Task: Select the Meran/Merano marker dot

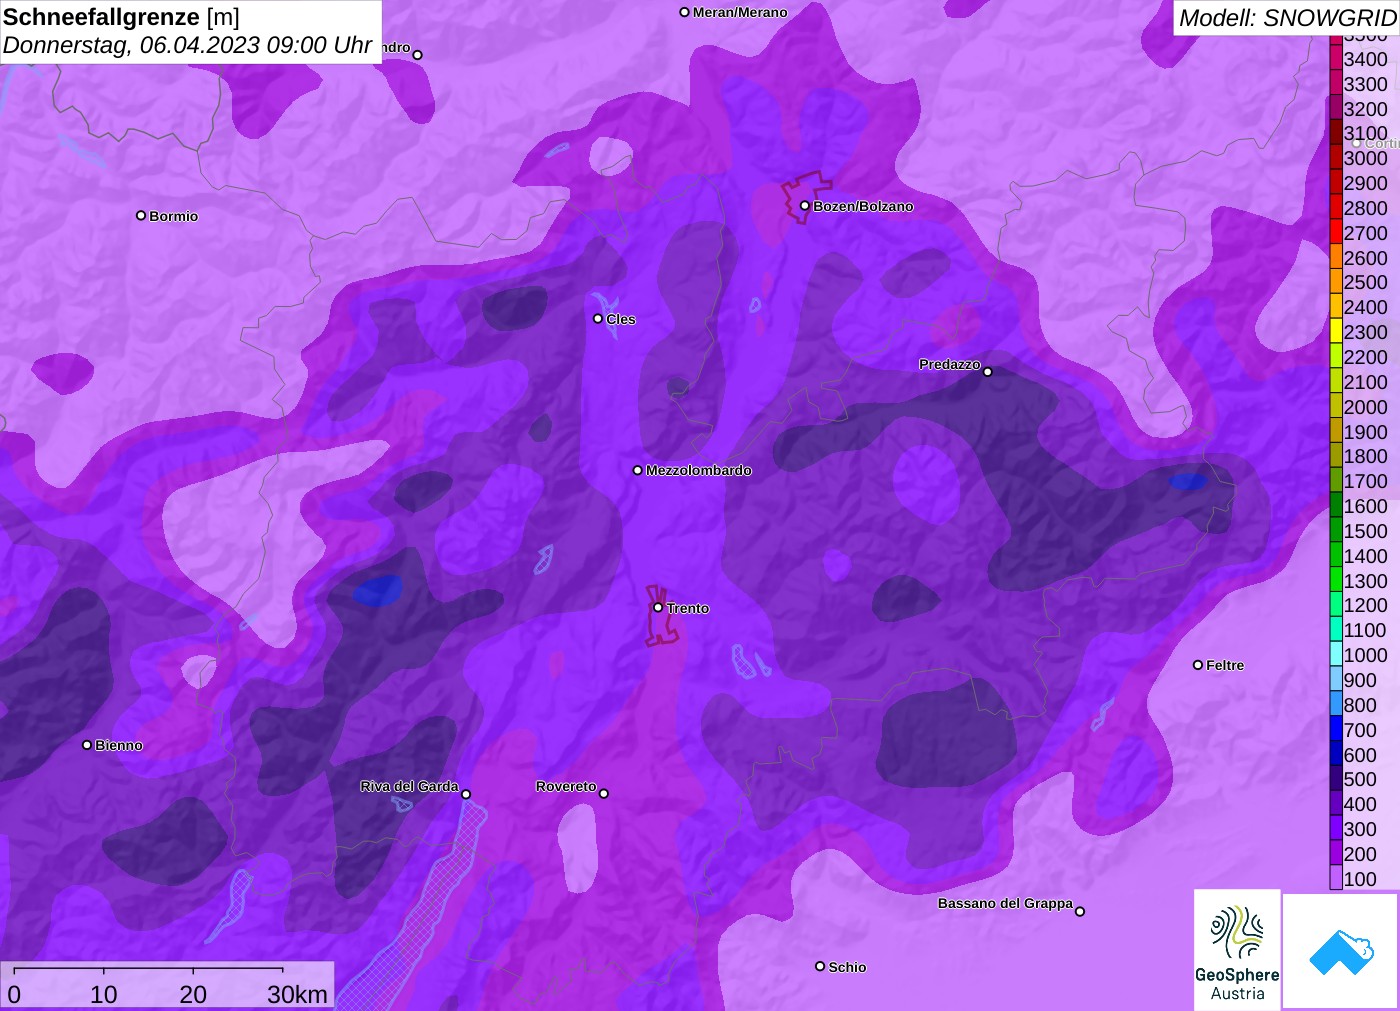Action: coord(684,13)
